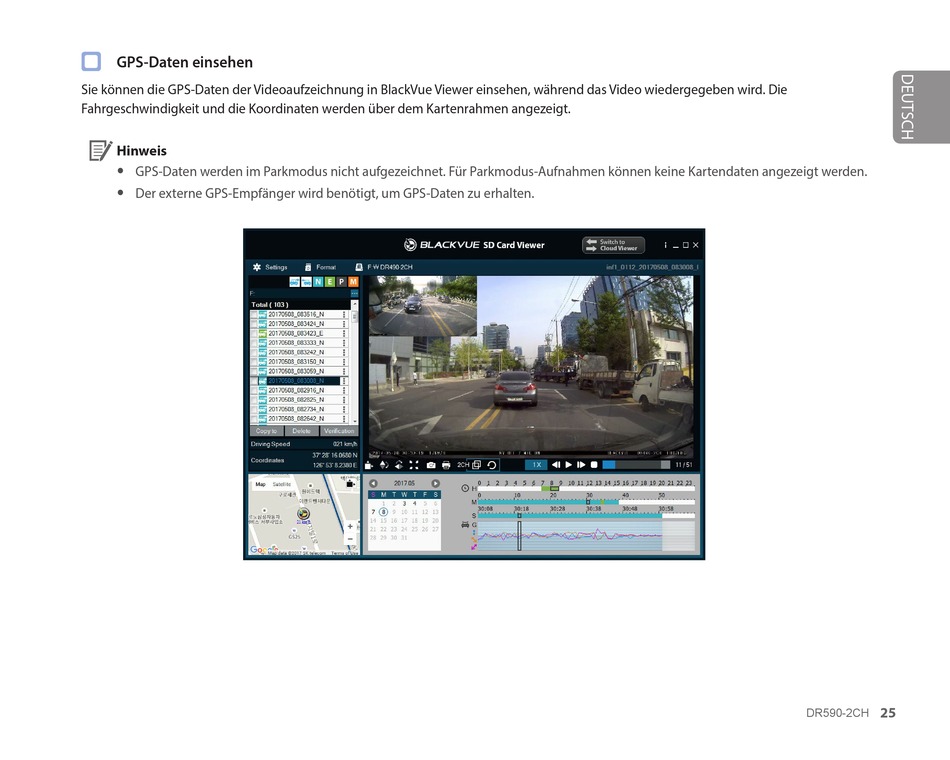The image size is (950, 760).
Task: Select file 20170508_082916_N
Action: (296, 390)
